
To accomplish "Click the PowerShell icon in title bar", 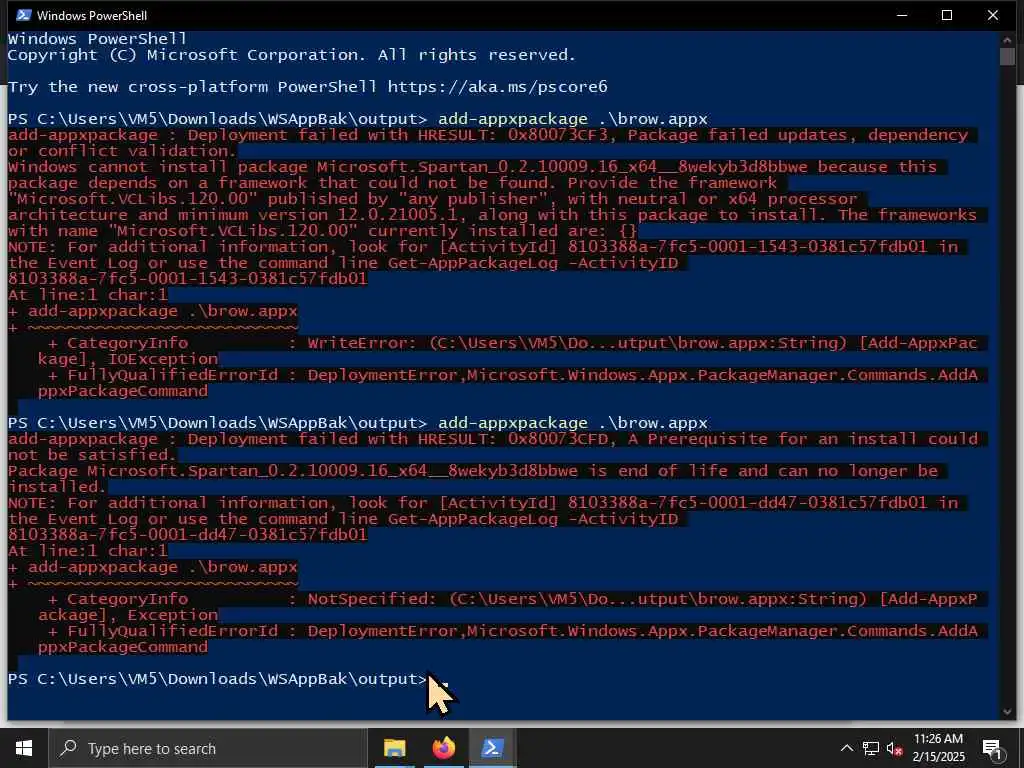I will [x=23, y=15].
